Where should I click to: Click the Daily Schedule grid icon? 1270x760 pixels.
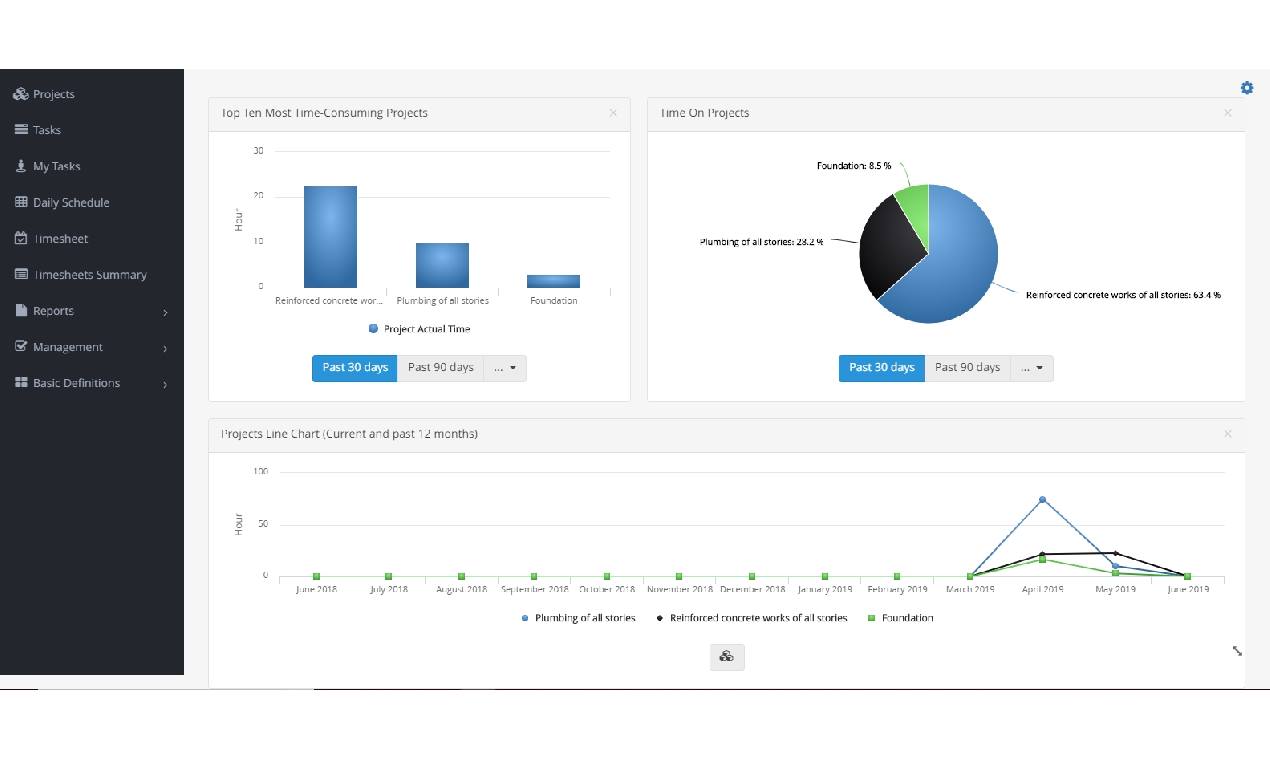coord(21,202)
